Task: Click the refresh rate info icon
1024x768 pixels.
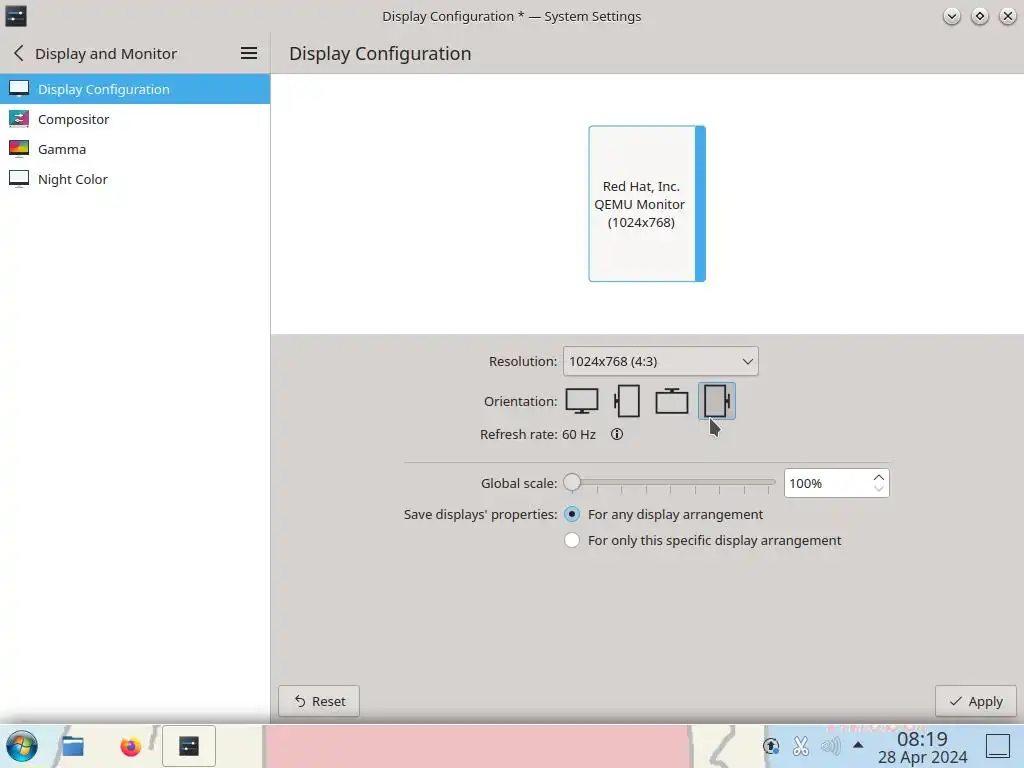Action: click(616, 434)
